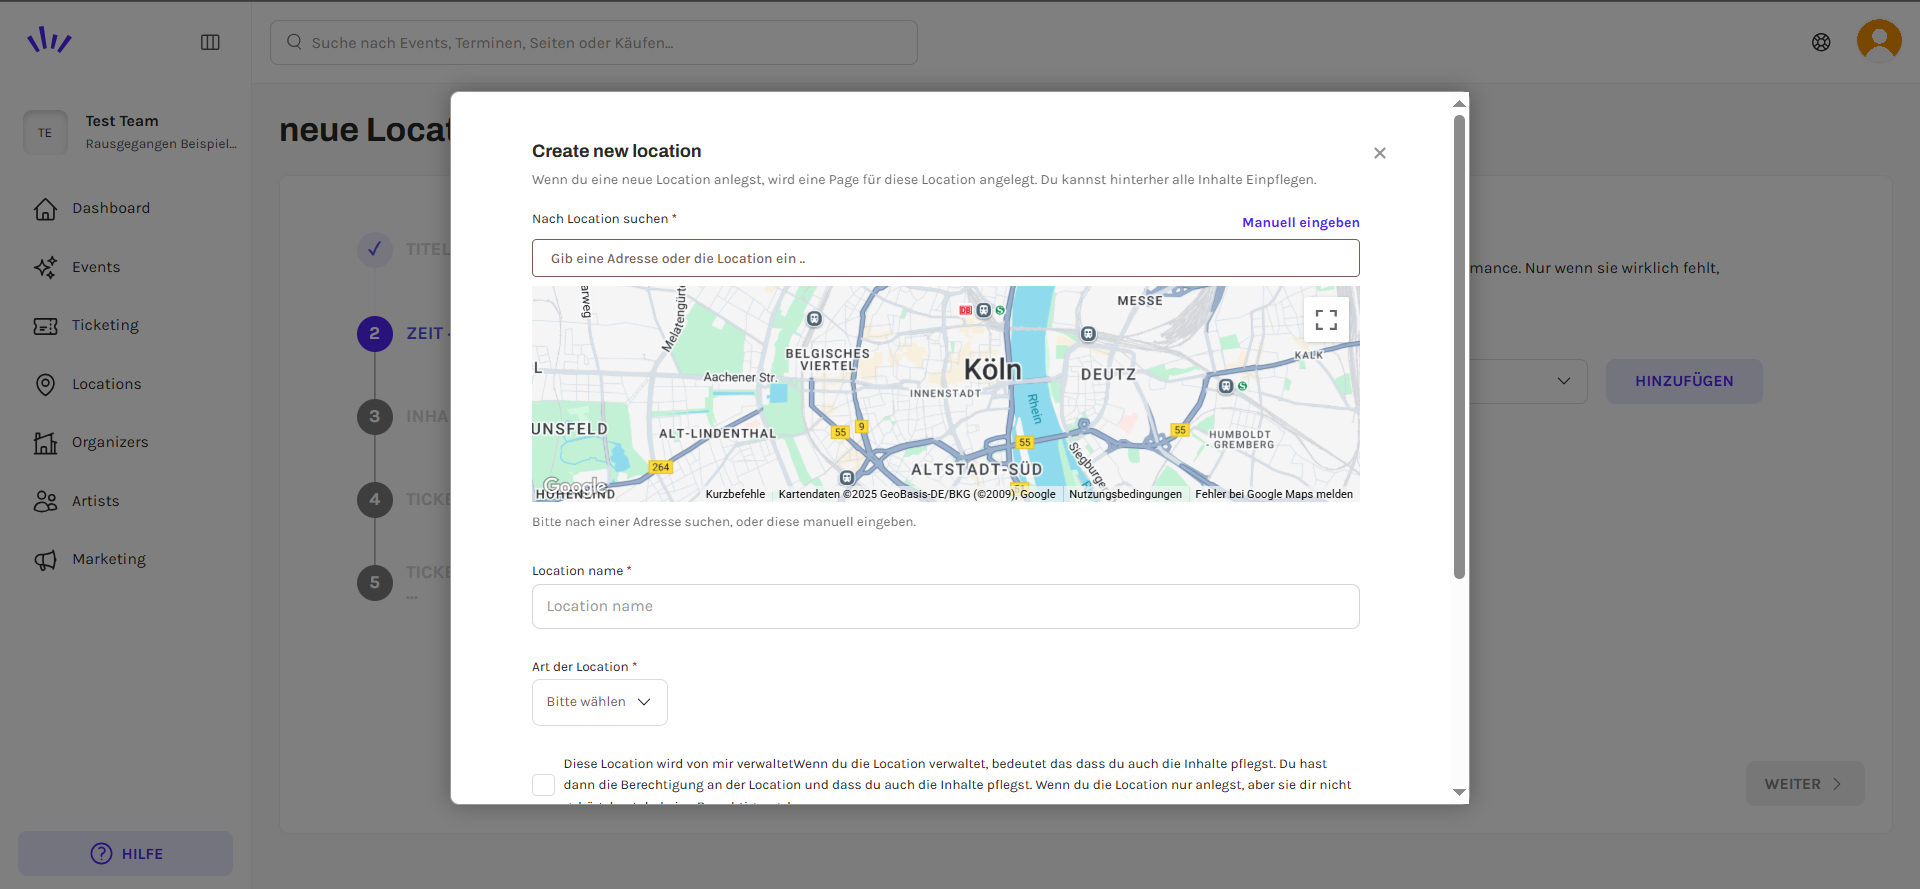Open the user avatar menu

click(1879, 41)
